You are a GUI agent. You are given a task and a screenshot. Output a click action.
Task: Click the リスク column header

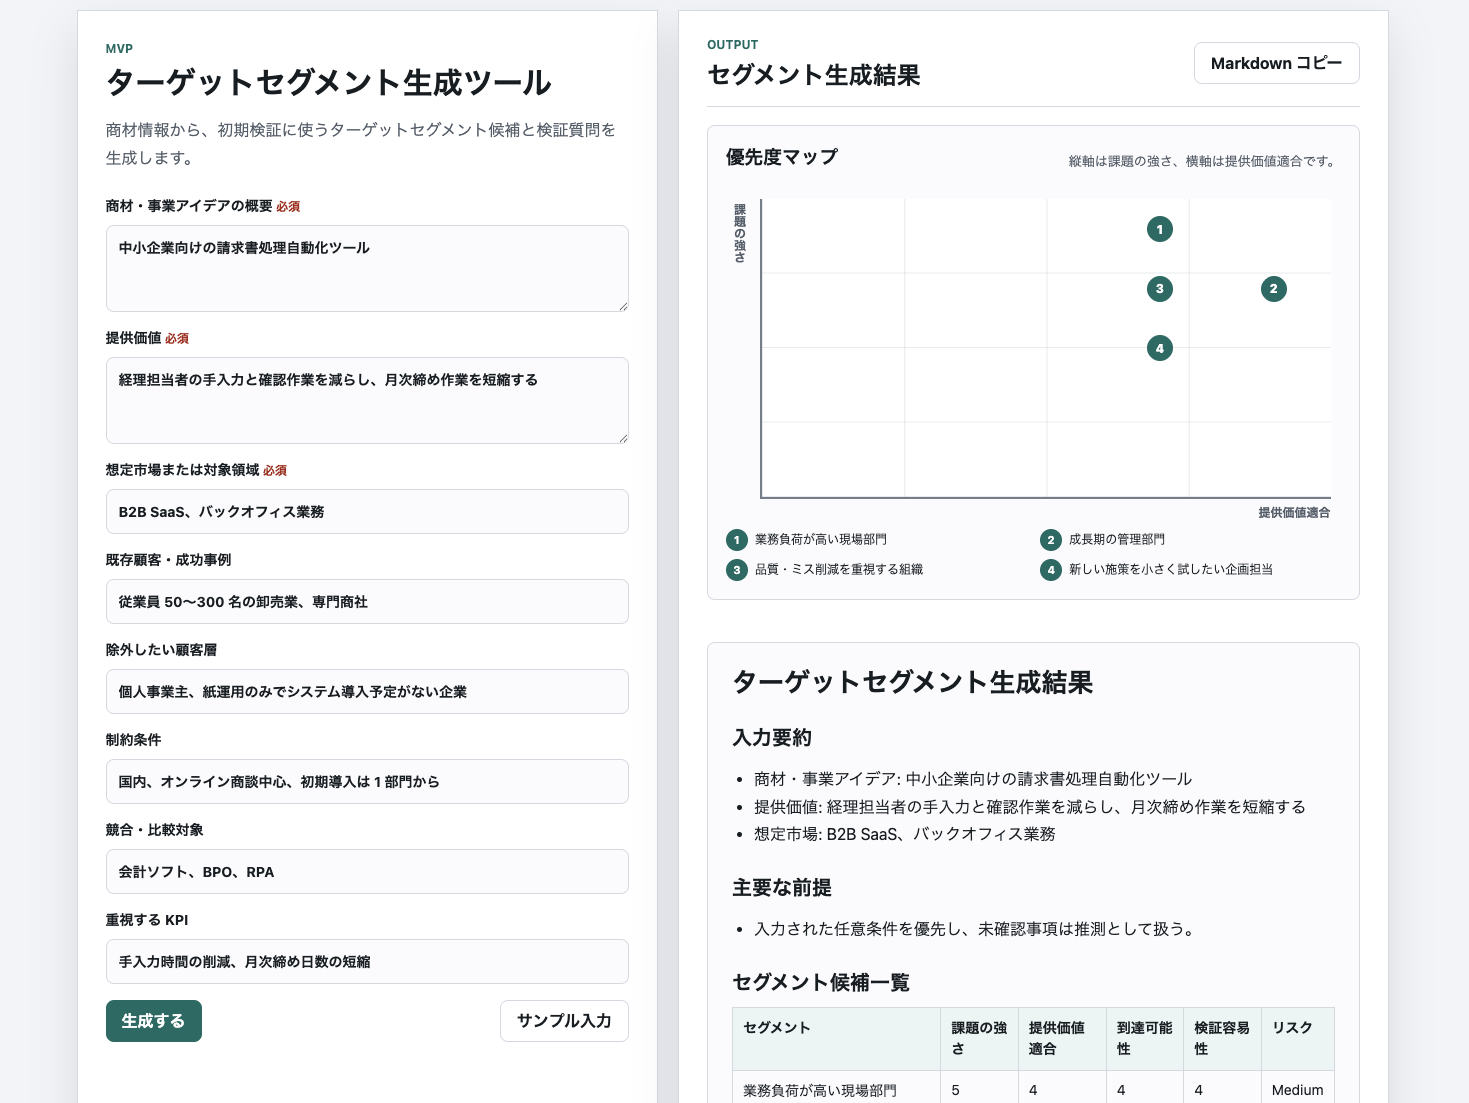[x=1298, y=1038]
